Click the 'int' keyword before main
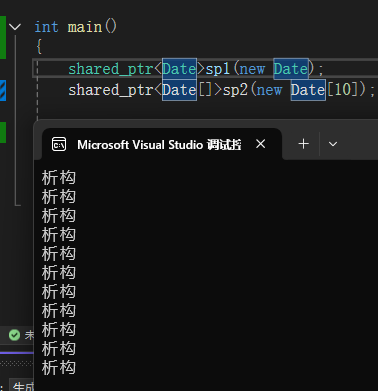 click(46, 27)
